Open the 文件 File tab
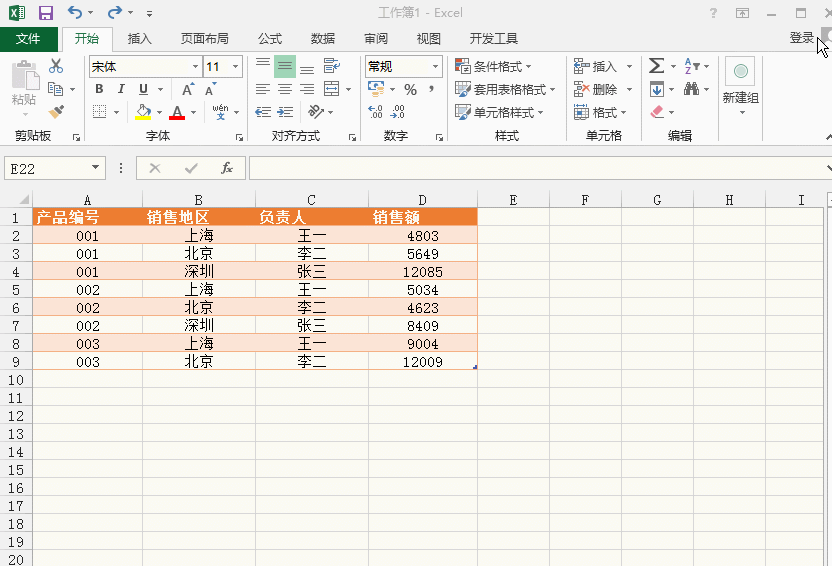 pyautogui.click(x=28, y=38)
